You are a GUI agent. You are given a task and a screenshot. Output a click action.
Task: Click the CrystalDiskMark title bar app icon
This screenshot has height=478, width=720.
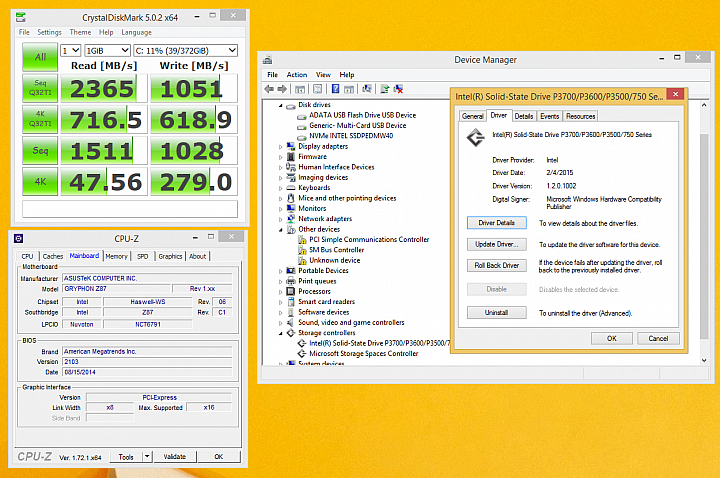point(21,17)
